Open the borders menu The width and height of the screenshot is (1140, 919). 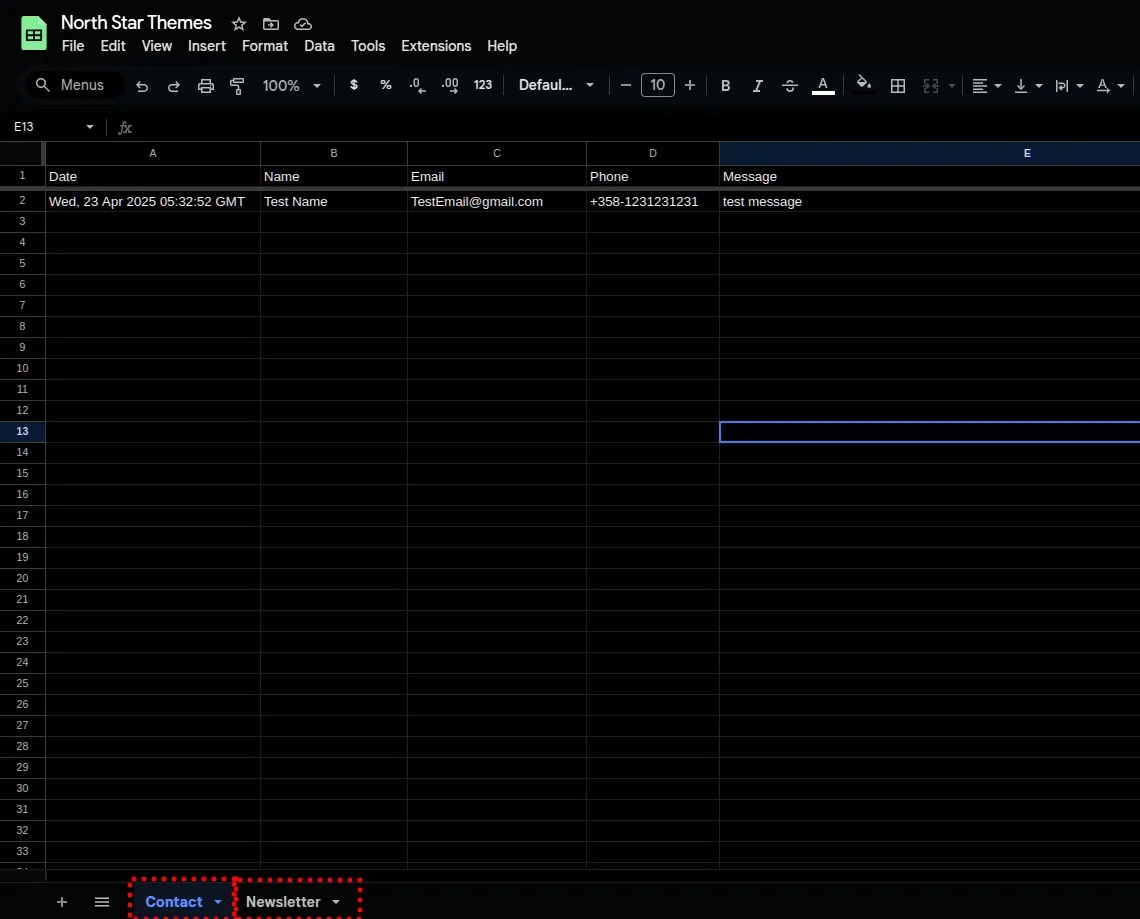click(x=898, y=86)
